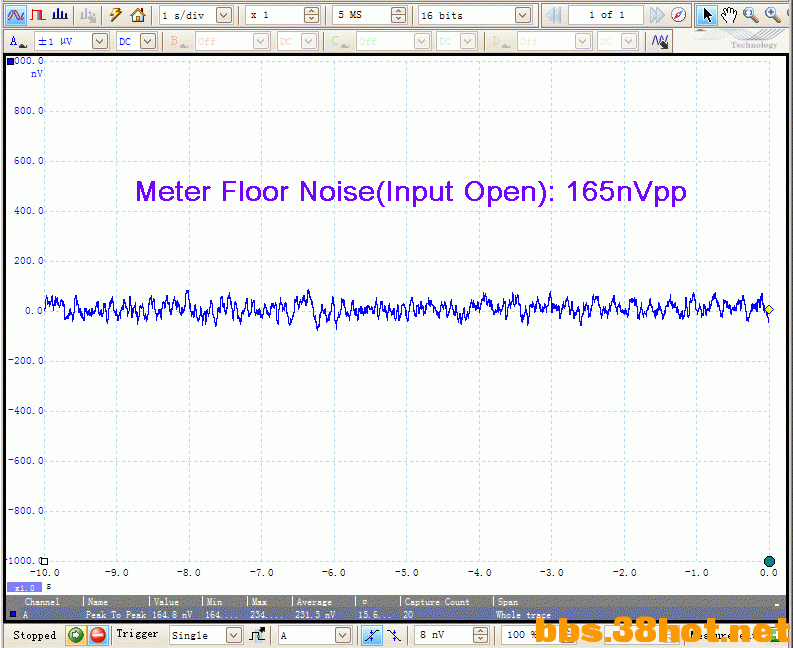This screenshot has height=648, width=793.
Task: Open the grayed-out signal generator icon
Action: point(87,15)
